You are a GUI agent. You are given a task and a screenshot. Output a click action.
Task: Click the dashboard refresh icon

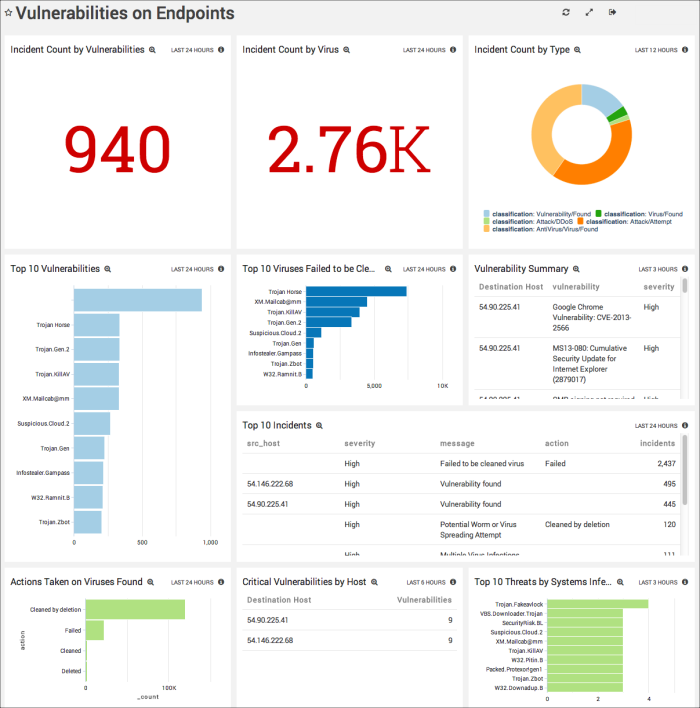(566, 13)
